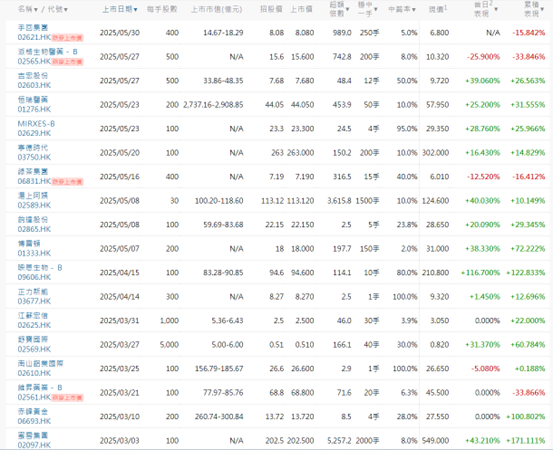553x450 pixels.
Task: Sort by 累積表現 column arrow
Action: click(542, 9)
